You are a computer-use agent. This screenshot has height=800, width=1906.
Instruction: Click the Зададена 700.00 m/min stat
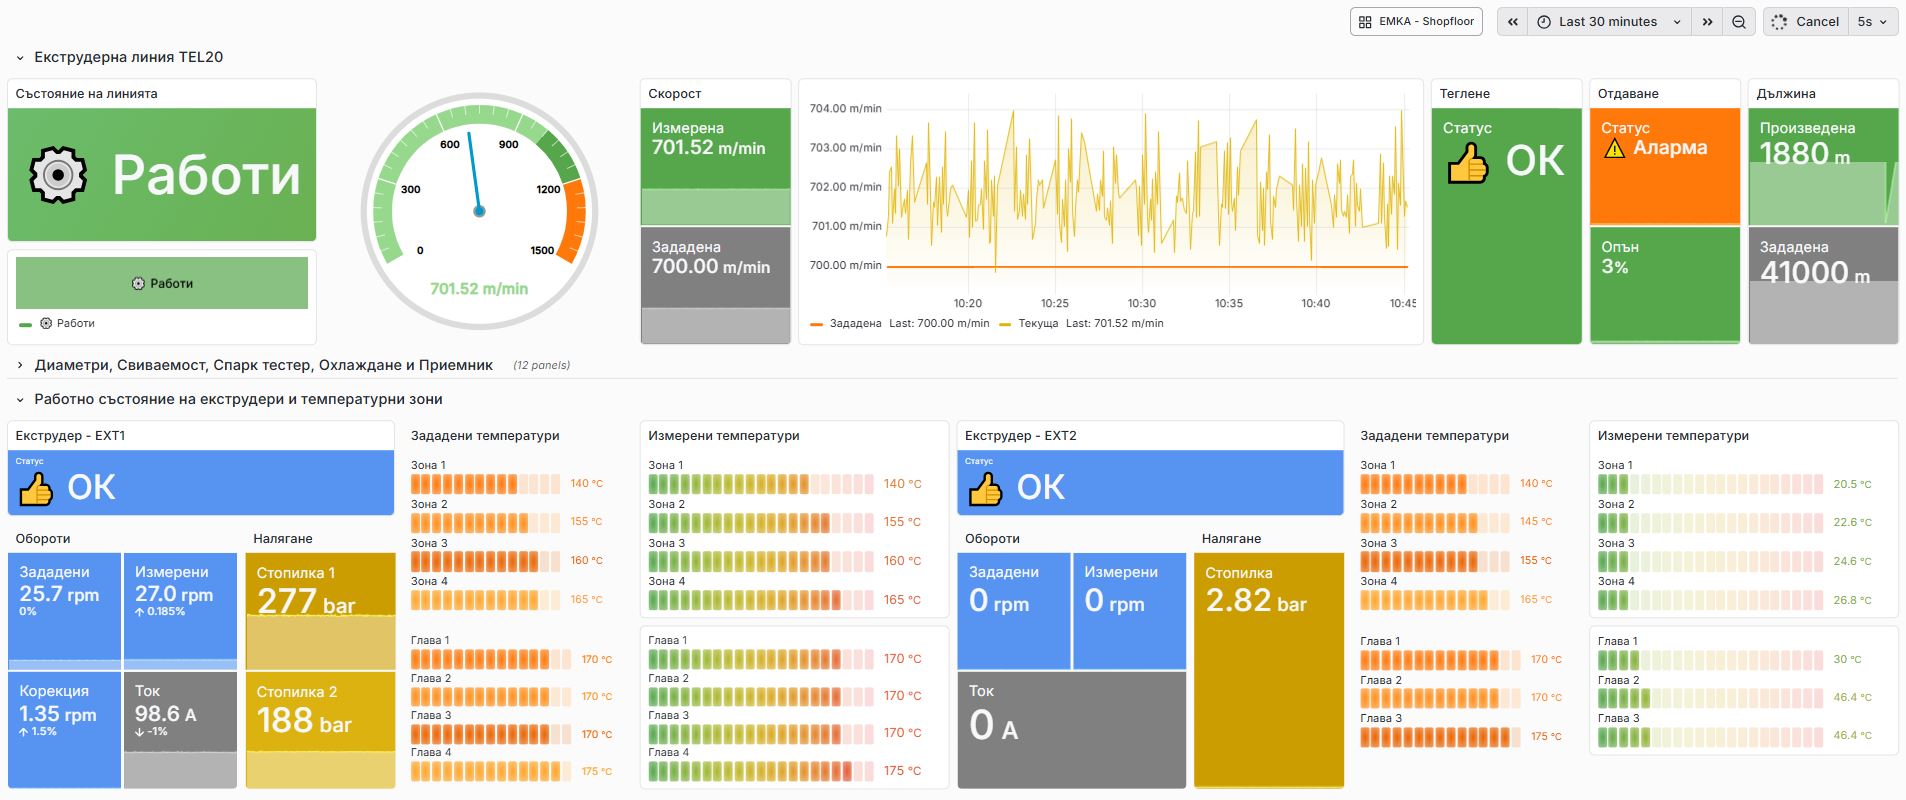point(716,286)
